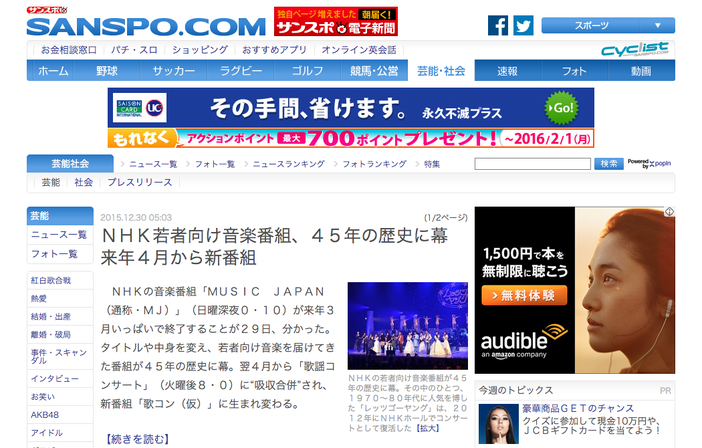Open the 動画 tab
The height and width of the screenshot is (448, 702).
tap(641, 71)
